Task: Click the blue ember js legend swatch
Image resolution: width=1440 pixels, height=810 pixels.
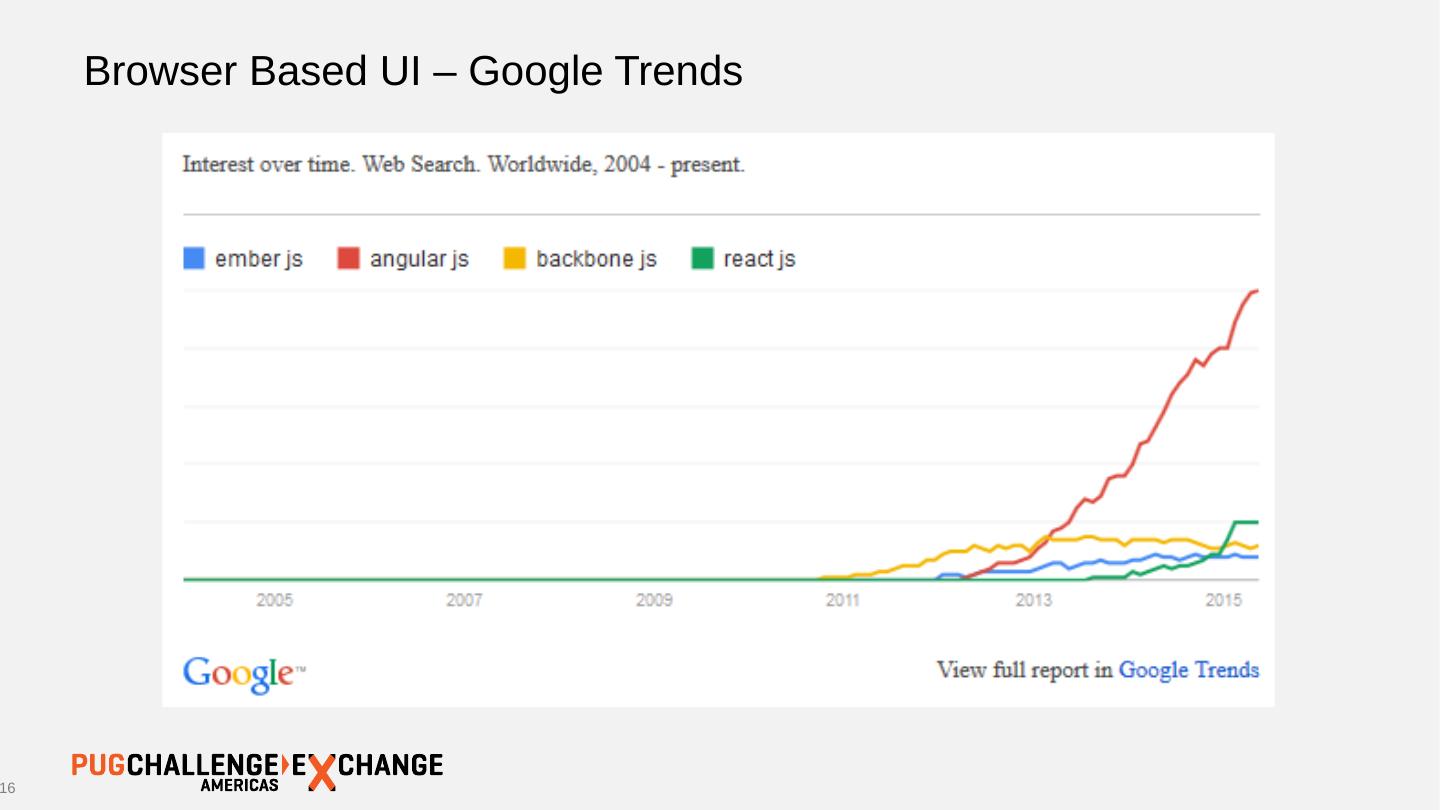Action: (194, 259)
